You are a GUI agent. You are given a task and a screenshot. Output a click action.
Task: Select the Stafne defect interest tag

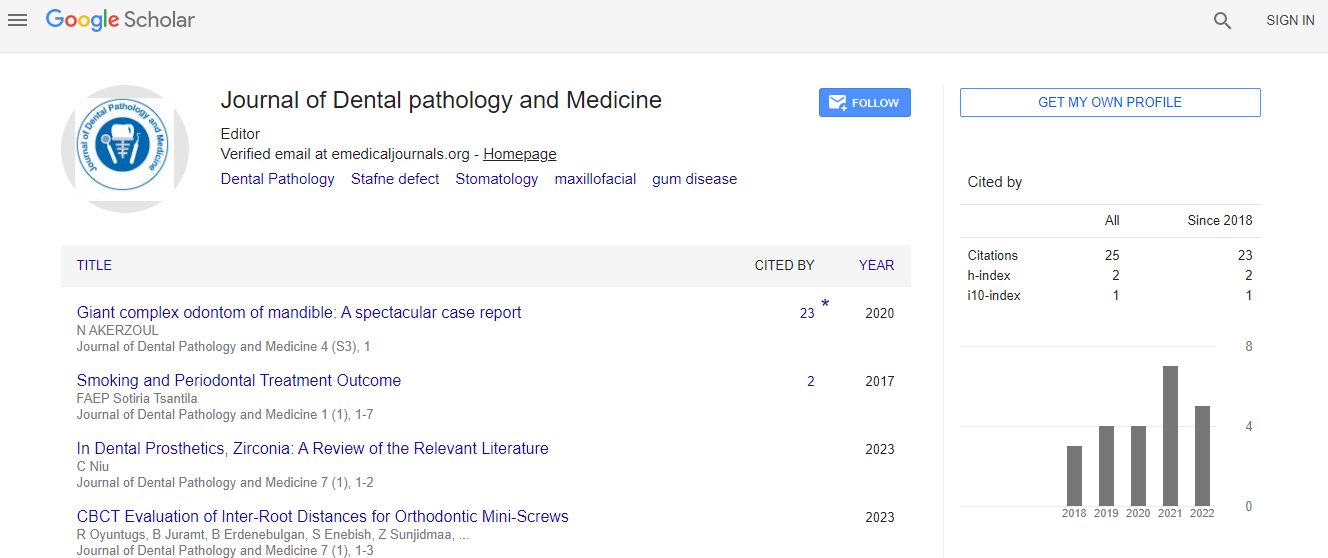coord(395,179)
